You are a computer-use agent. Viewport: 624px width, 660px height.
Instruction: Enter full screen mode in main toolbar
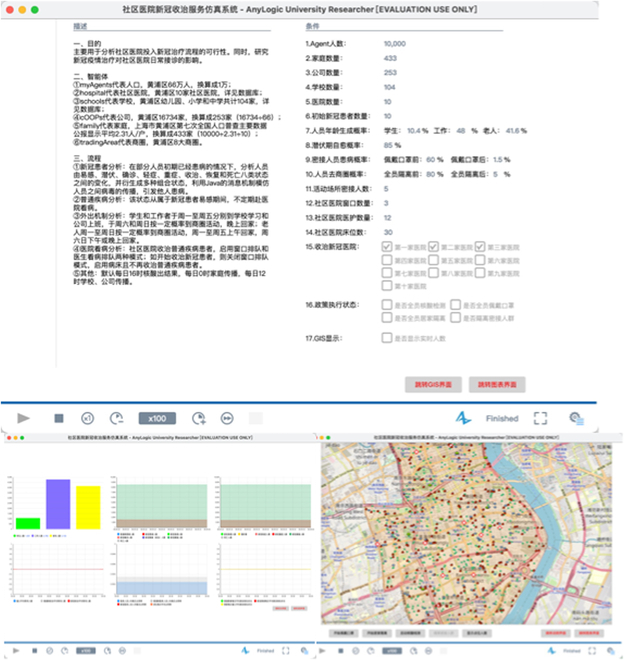click(540, 418)
